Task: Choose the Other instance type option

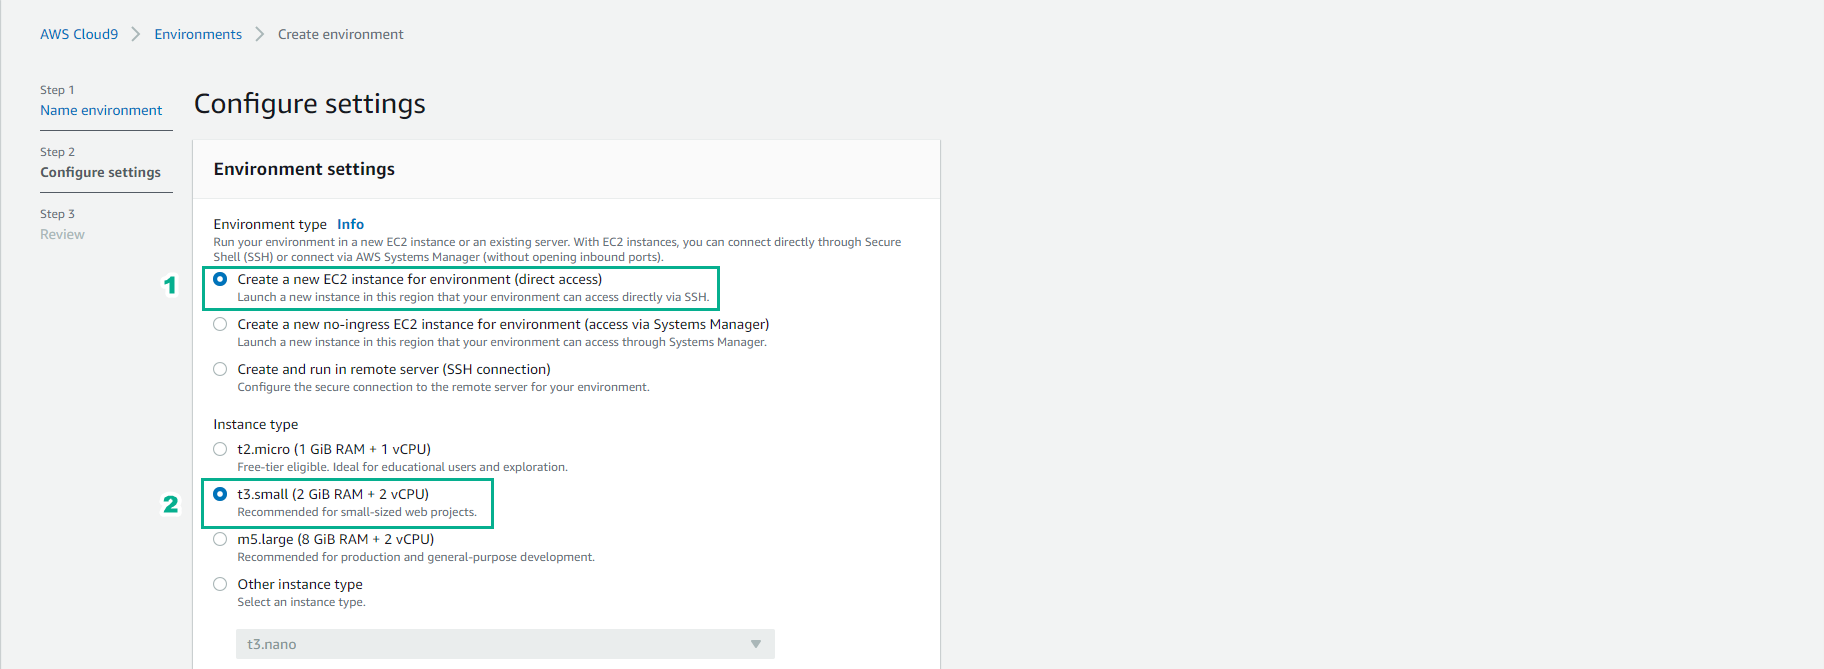Action: (220, 584)
